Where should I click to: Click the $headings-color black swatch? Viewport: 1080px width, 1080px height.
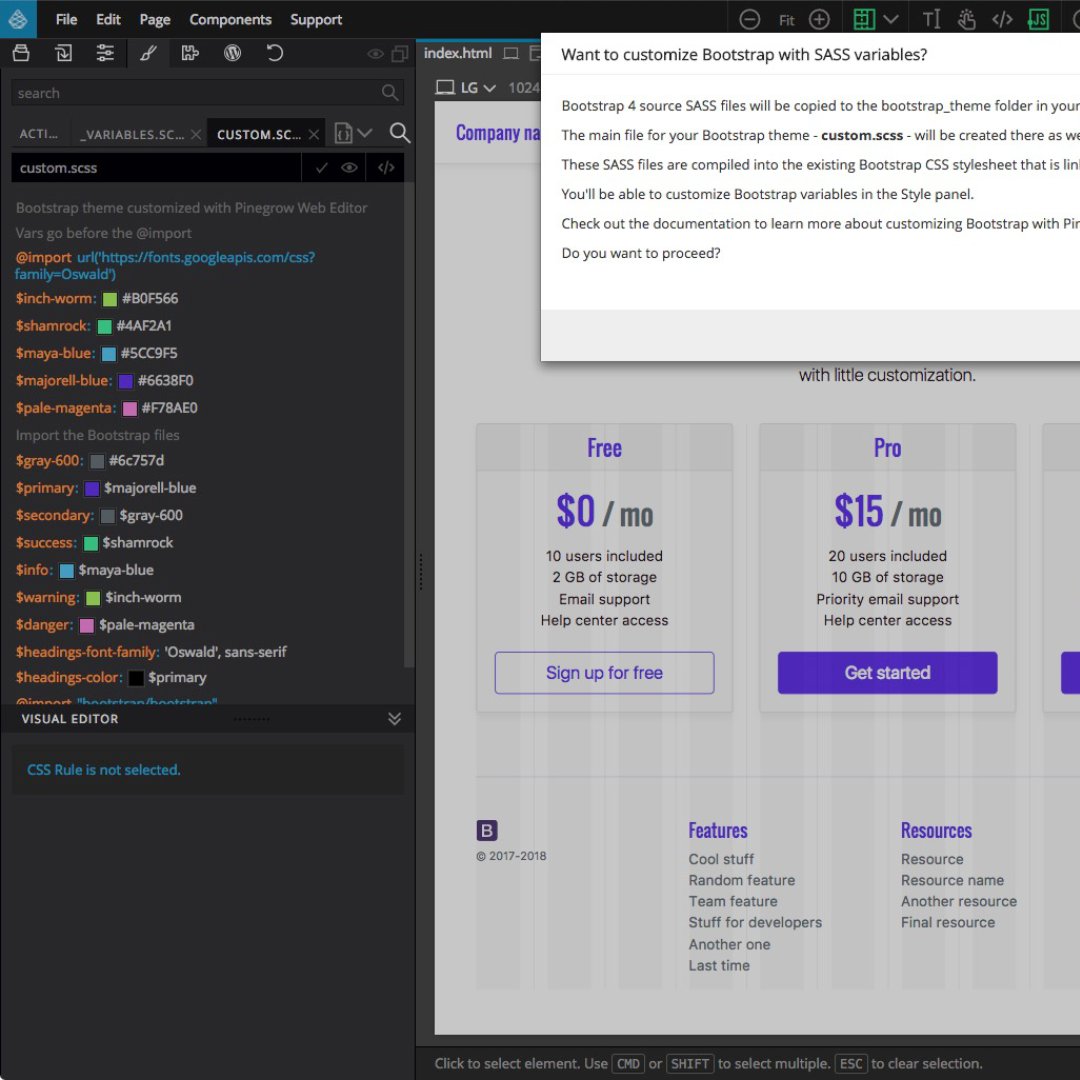(136, 678)
